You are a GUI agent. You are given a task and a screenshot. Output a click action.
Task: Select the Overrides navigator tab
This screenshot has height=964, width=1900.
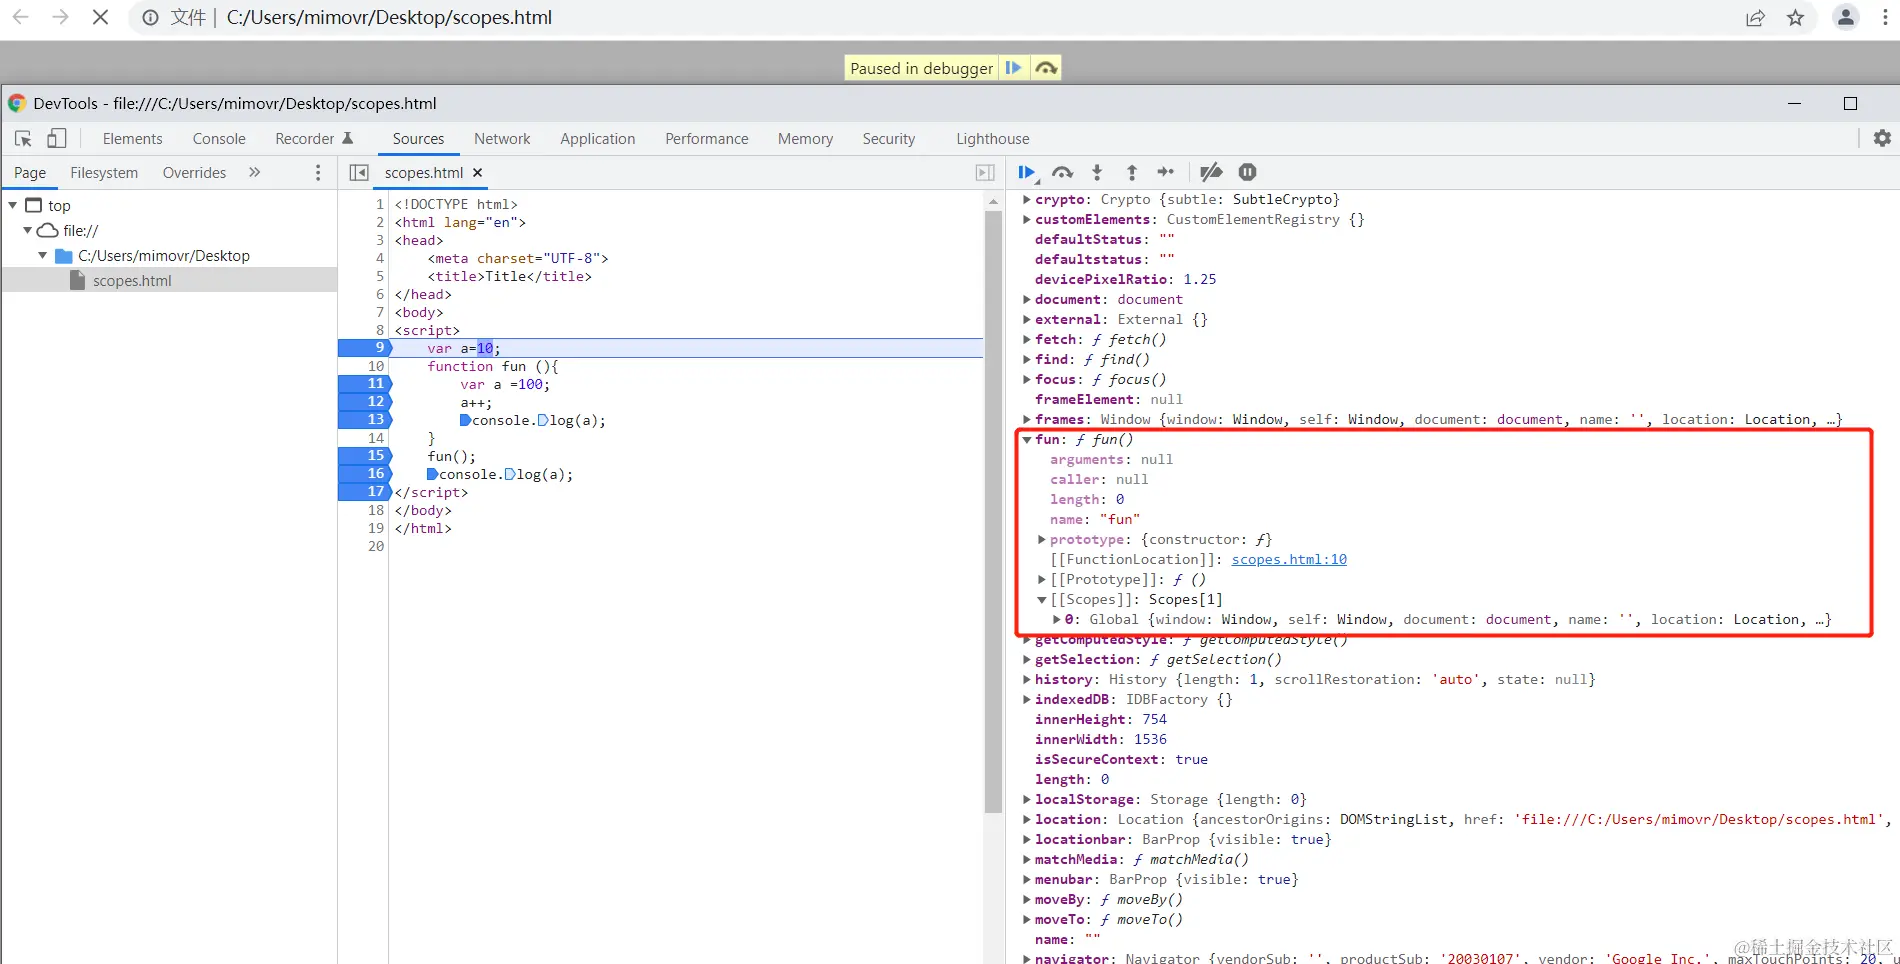(194, 173)
